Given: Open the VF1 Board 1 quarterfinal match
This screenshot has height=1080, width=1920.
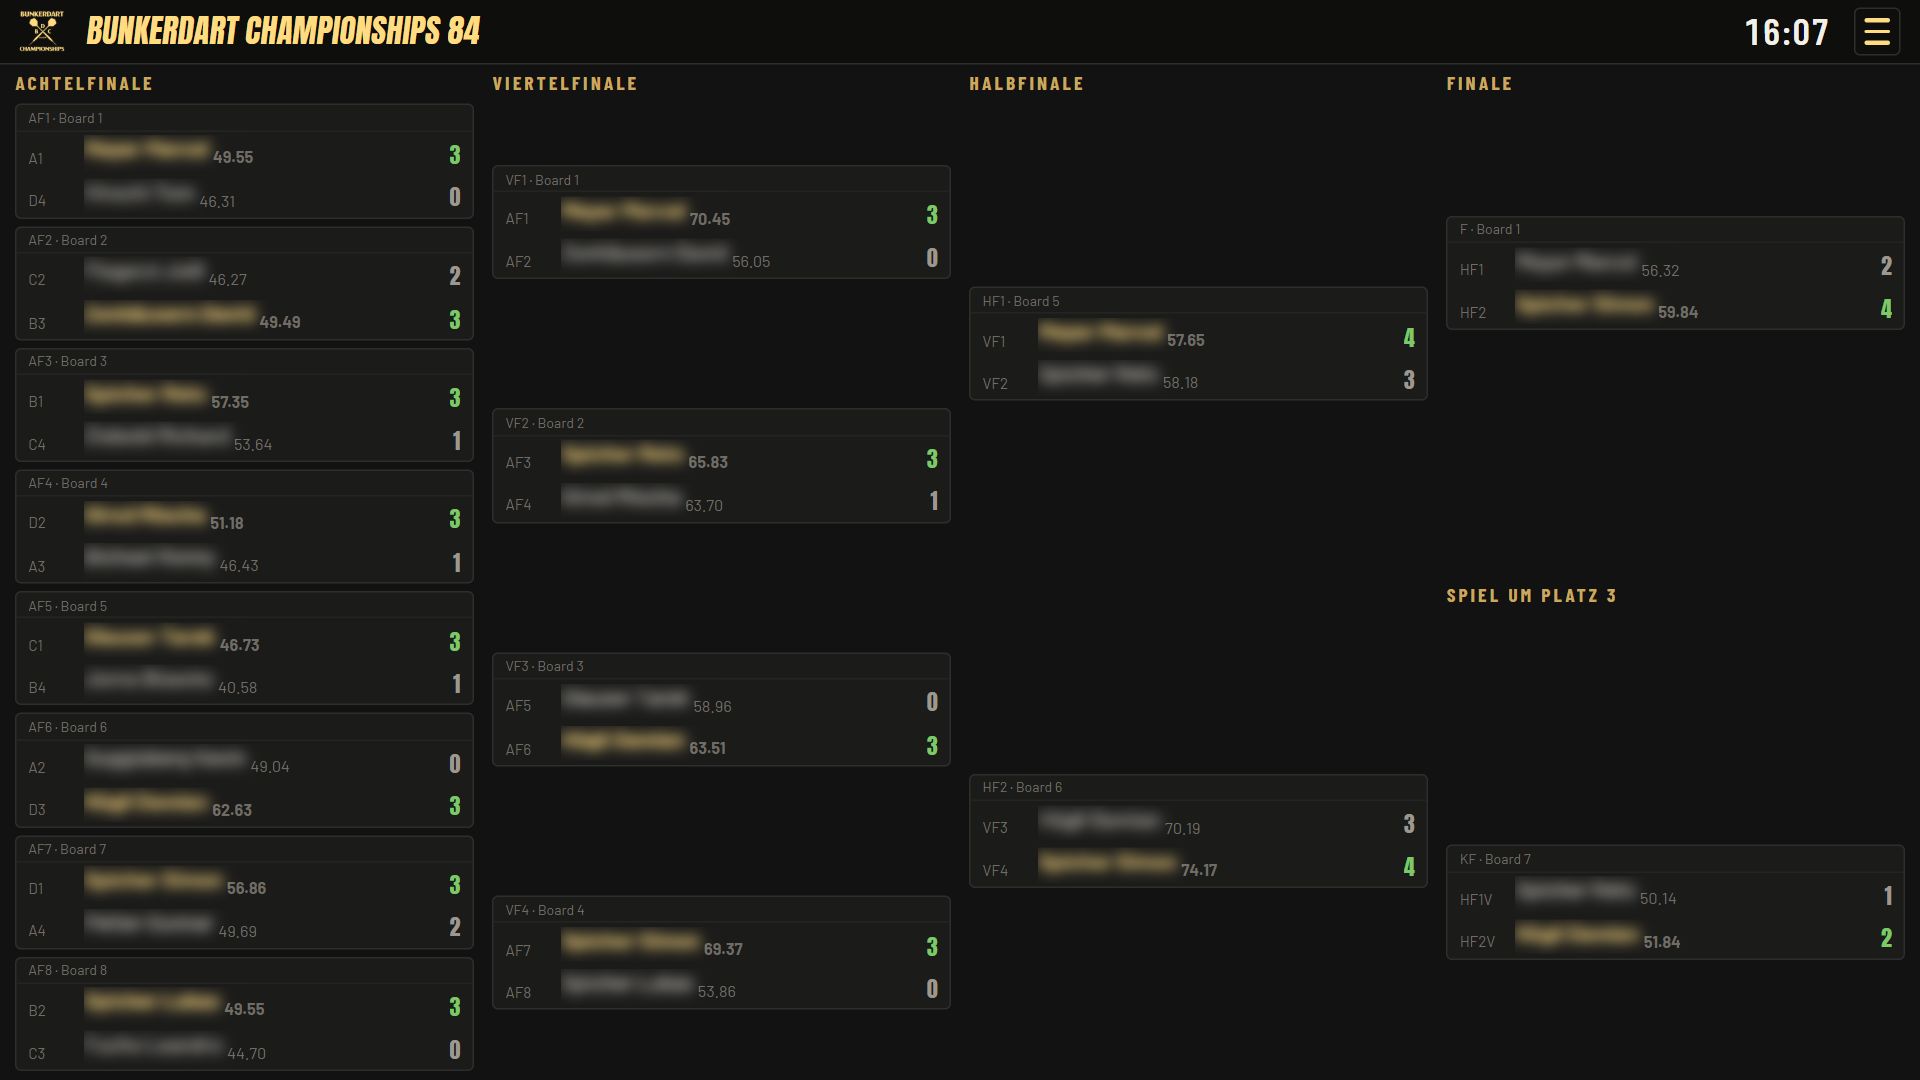Looking at the screenshot, I should click(721, 222).
